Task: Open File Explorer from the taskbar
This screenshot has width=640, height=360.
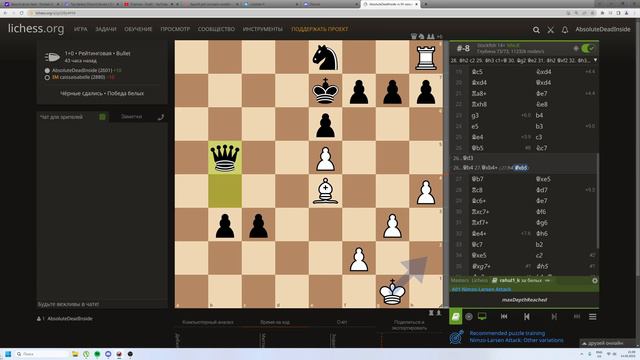Action: pos(75,354)
